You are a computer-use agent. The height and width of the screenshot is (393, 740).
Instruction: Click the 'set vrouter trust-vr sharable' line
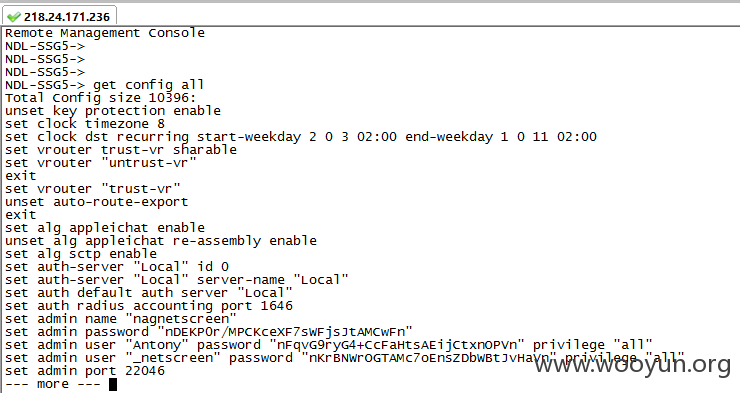click(121, 150)
